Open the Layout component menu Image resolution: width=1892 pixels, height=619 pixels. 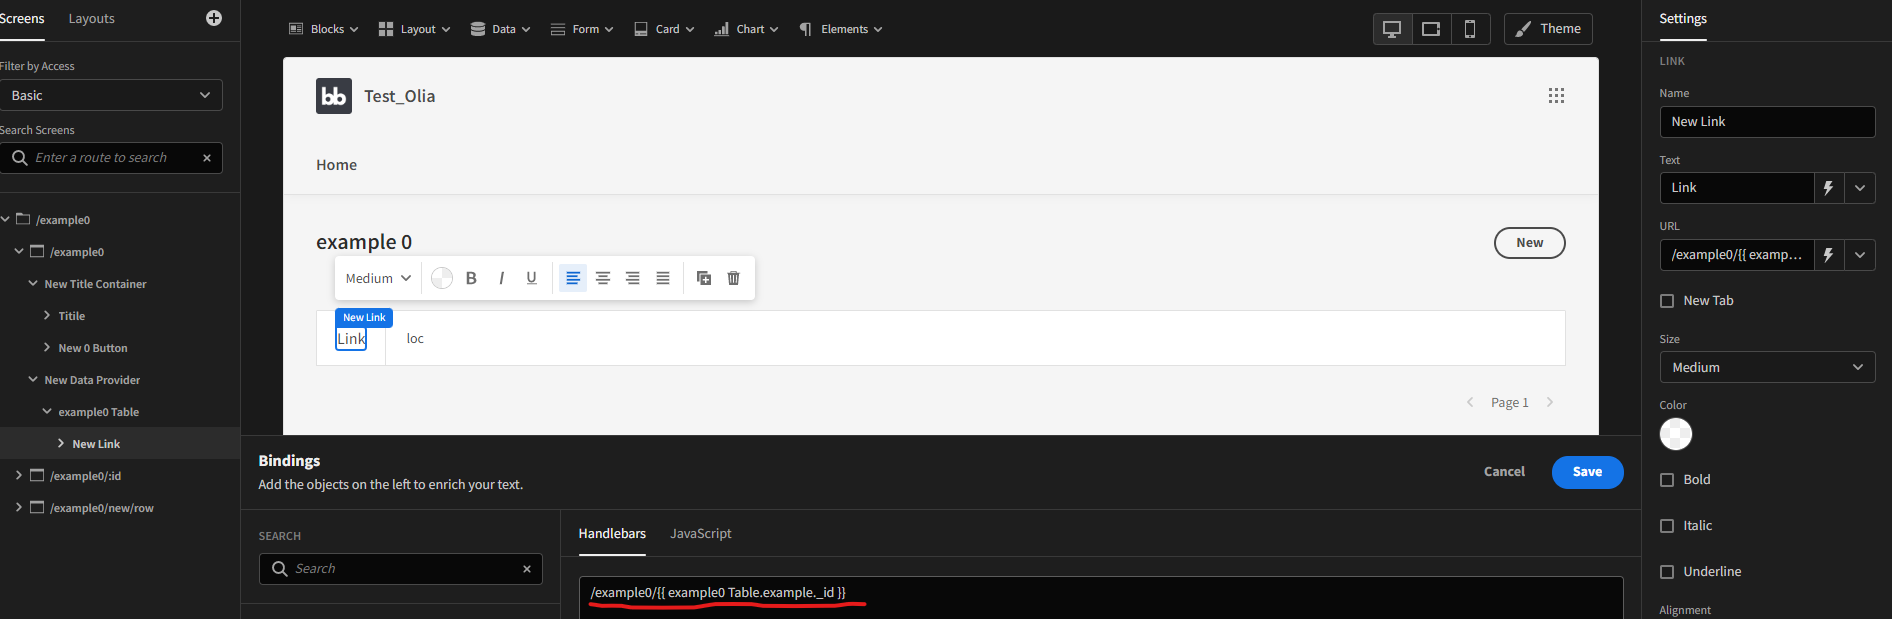point(414,29)
